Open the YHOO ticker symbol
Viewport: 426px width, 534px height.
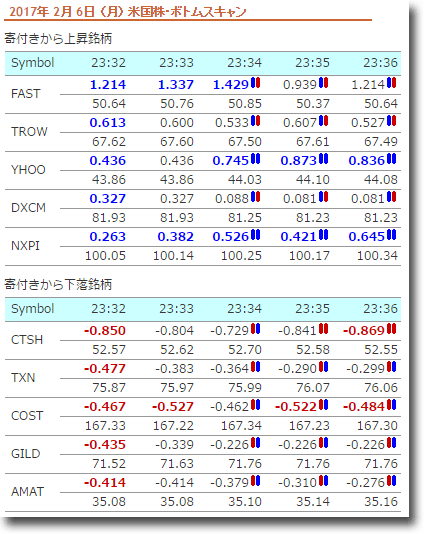point(28,170)
